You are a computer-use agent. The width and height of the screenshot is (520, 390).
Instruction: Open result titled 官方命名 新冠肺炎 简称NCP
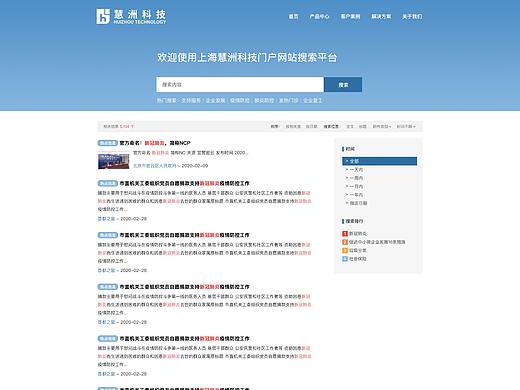155,143
